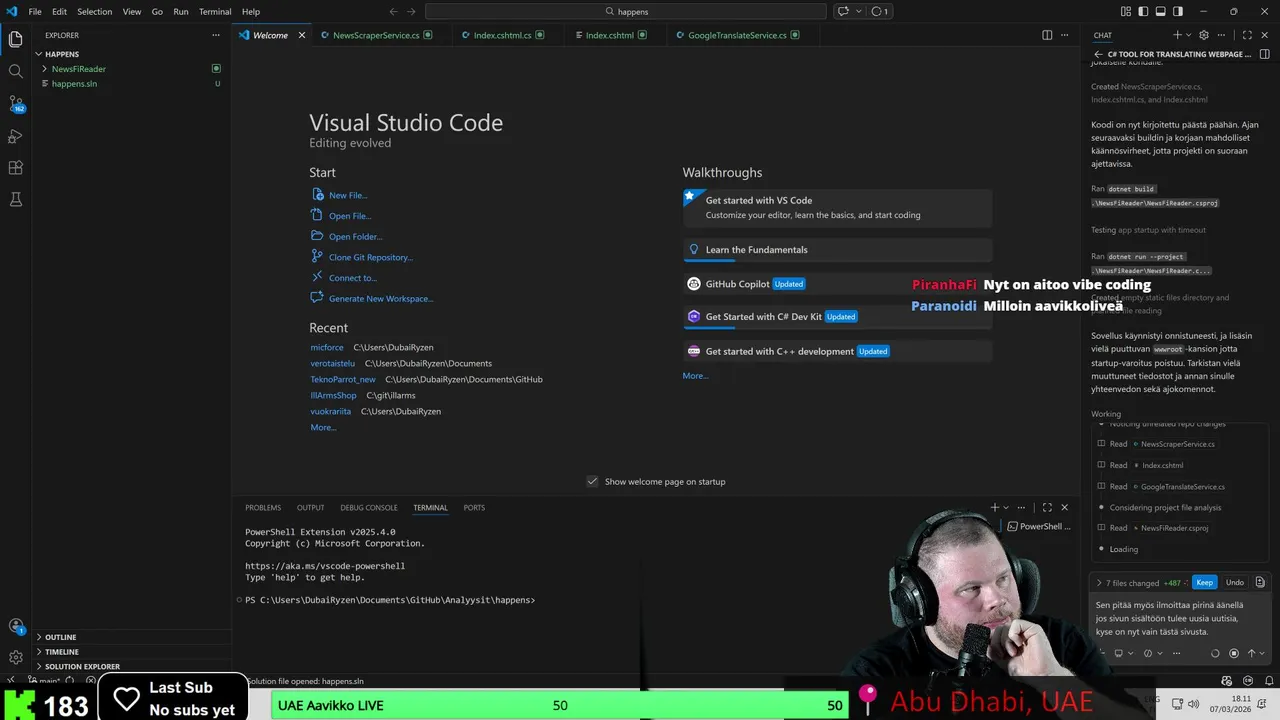1280x720 pixels.
Task: Click the command center search box
Action: coord(626,11)
